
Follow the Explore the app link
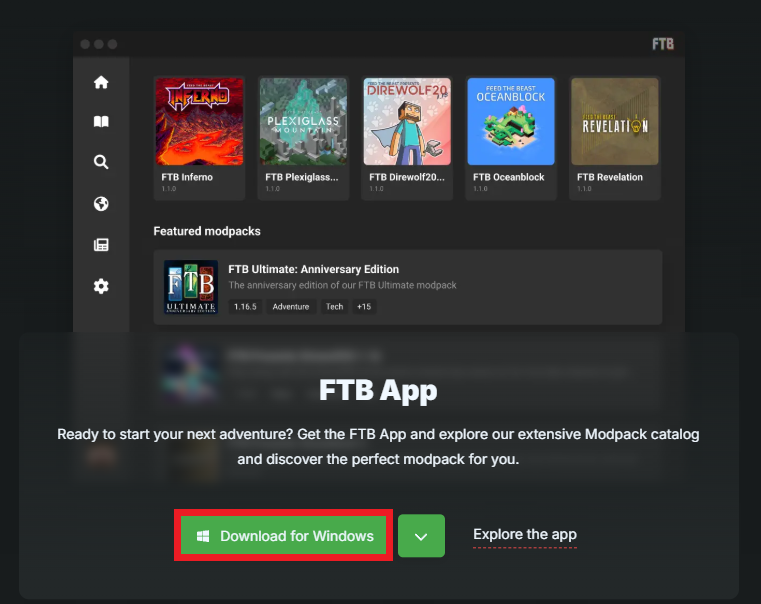[525, 534]
